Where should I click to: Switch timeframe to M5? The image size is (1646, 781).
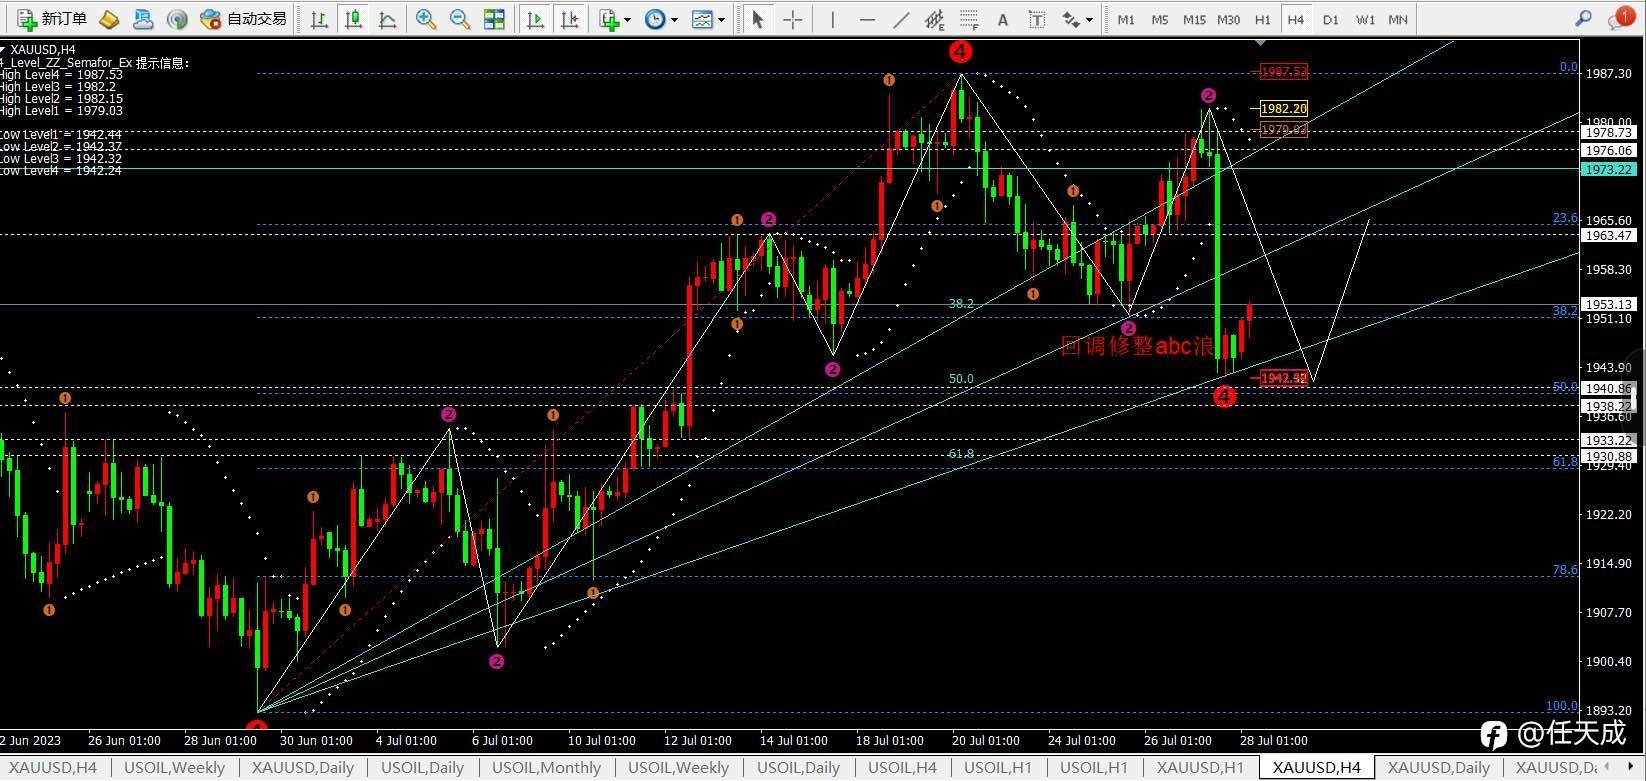1160,19
